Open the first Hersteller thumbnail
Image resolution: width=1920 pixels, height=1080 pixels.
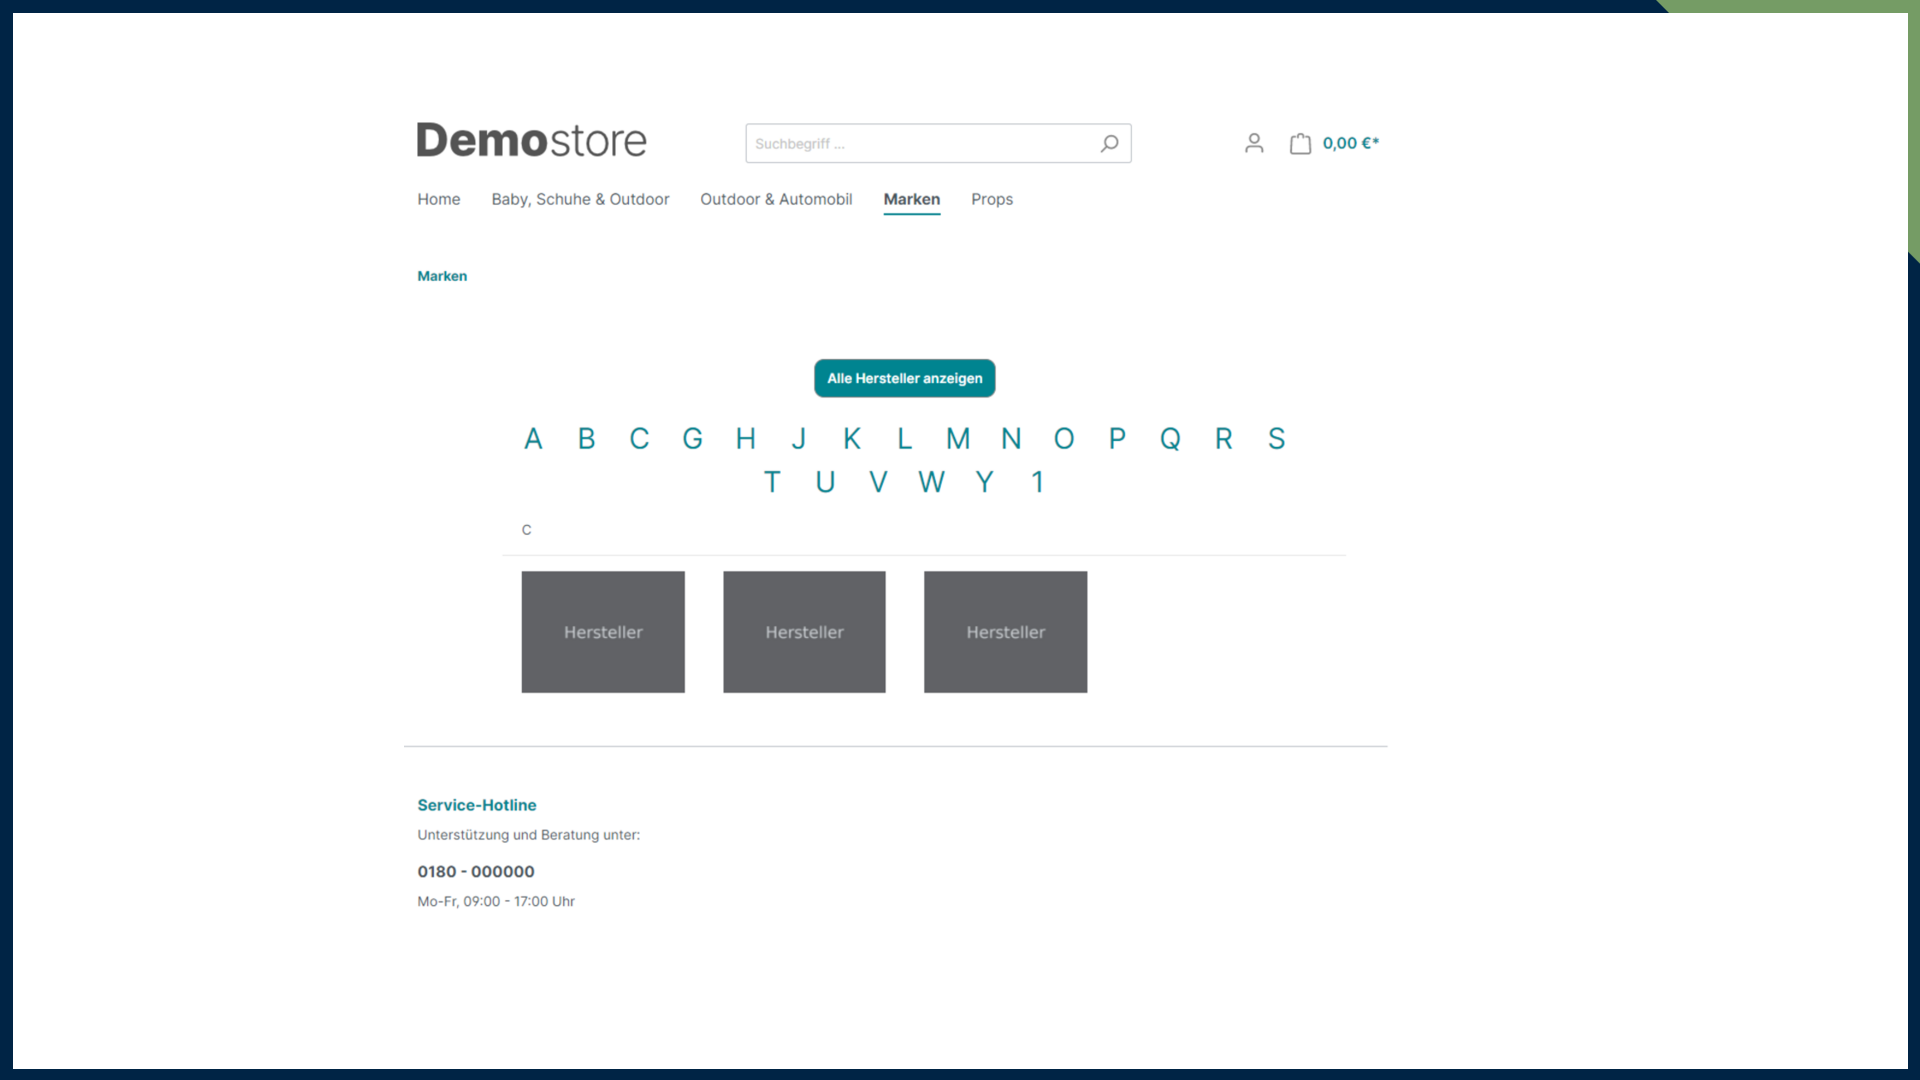pos(603,632)
